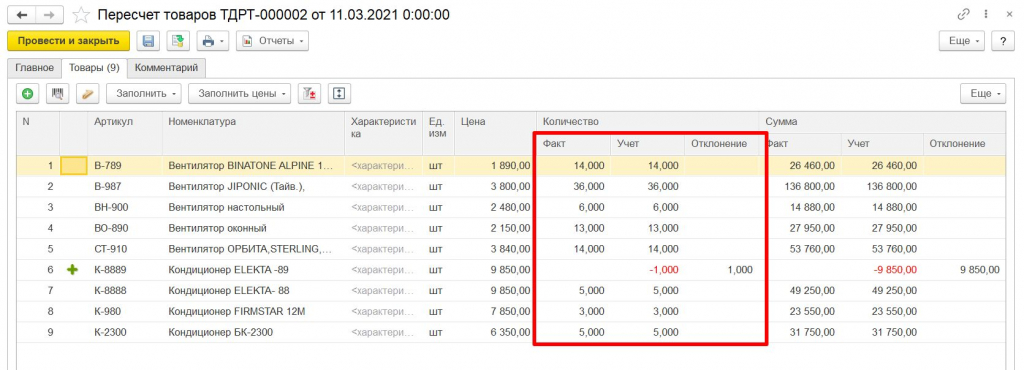Click article cell CT-910
1024x370 pixels.
(125, 249)
